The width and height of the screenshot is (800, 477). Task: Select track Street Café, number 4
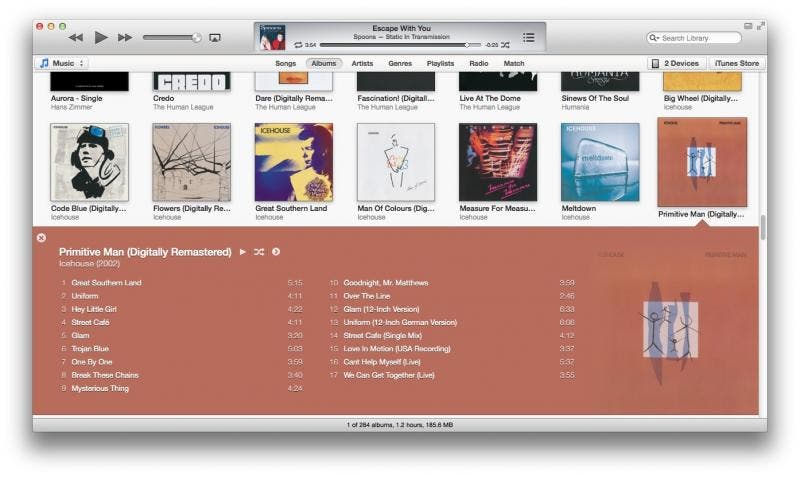click(182, 322)
